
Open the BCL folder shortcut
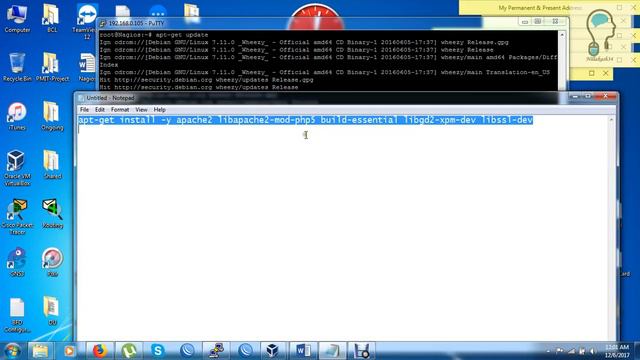click(51, 18)
